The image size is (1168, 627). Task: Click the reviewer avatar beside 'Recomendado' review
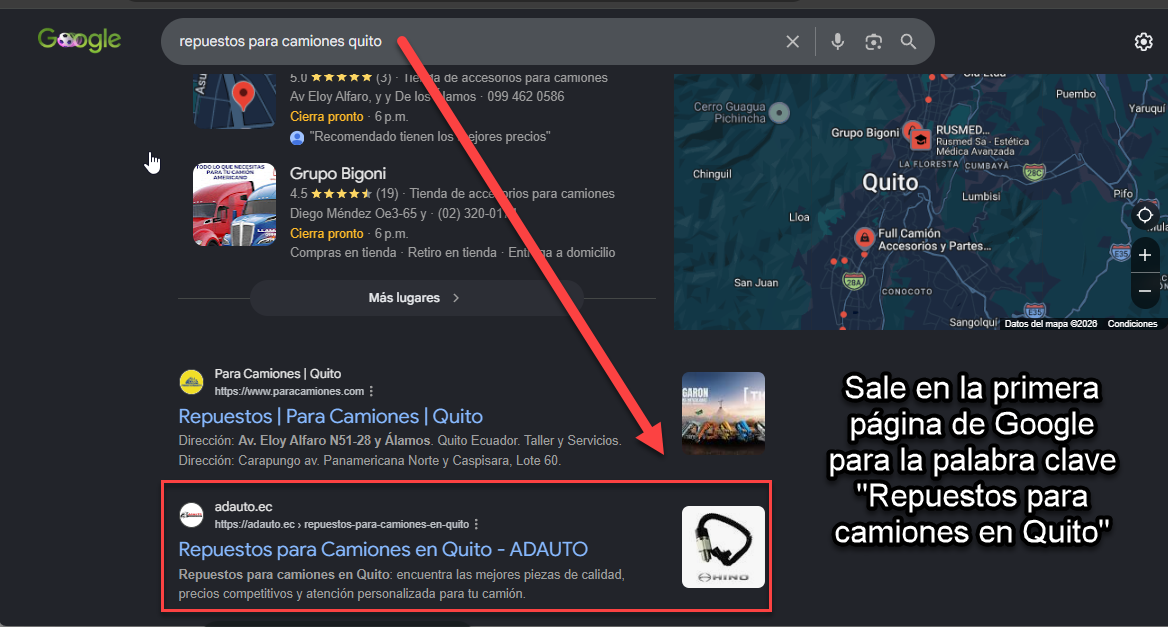297,138
